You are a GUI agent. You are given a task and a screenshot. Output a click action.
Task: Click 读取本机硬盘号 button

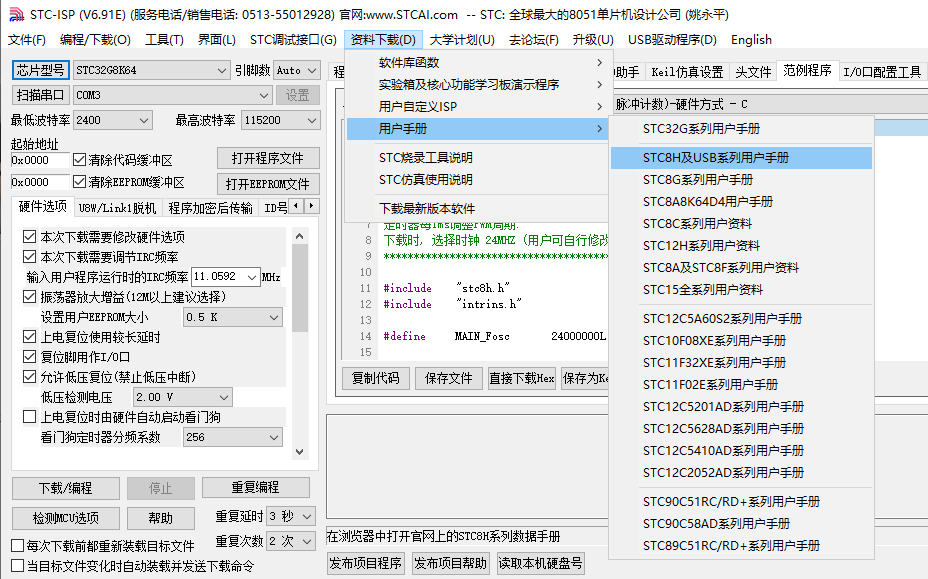pyautogui.click(x=540, y=563)
